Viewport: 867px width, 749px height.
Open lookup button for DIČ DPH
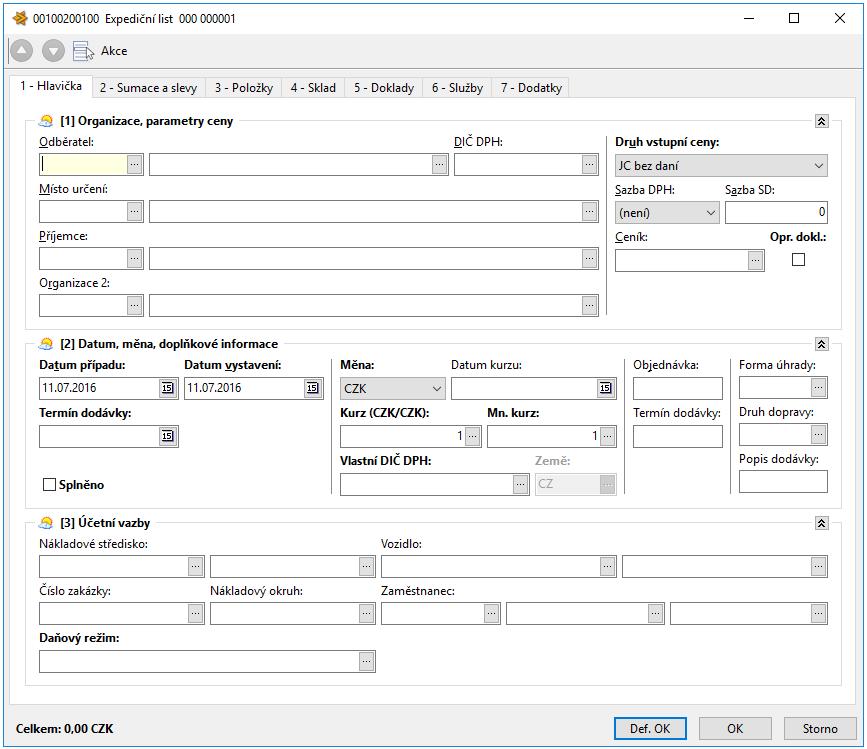[589, 164]
